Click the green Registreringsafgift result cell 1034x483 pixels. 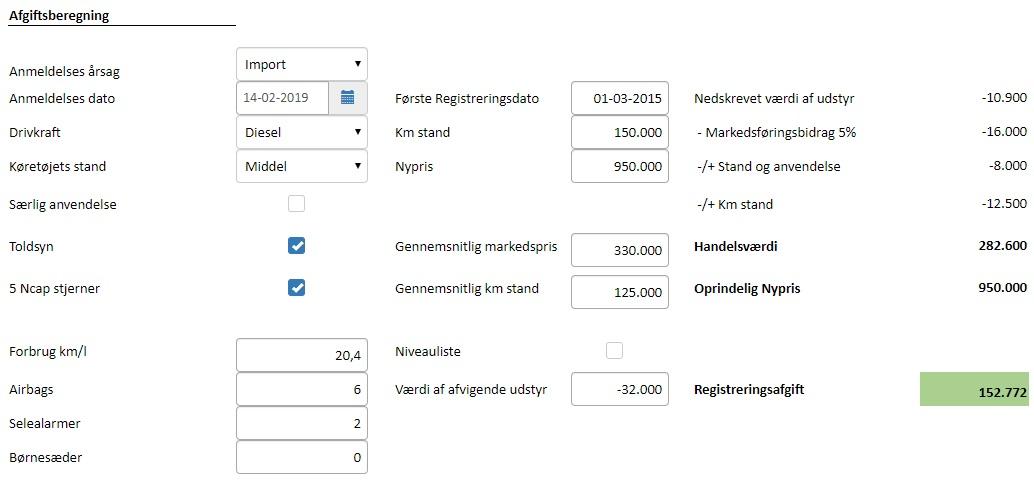pos(974,390)
